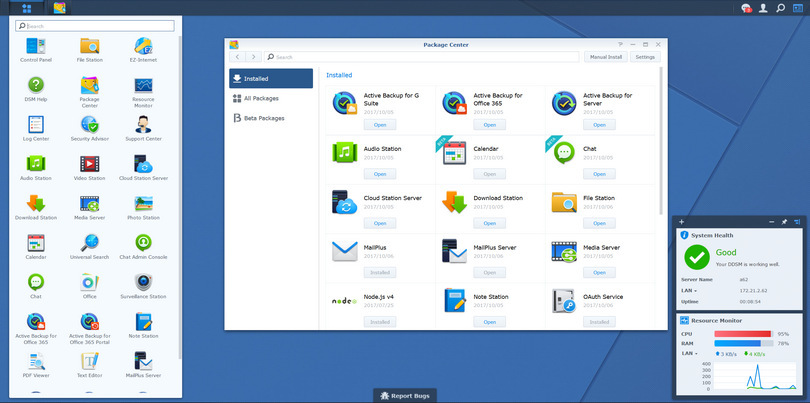
Task: Open Media Server from main menu
Action: (x=89, y=207)
